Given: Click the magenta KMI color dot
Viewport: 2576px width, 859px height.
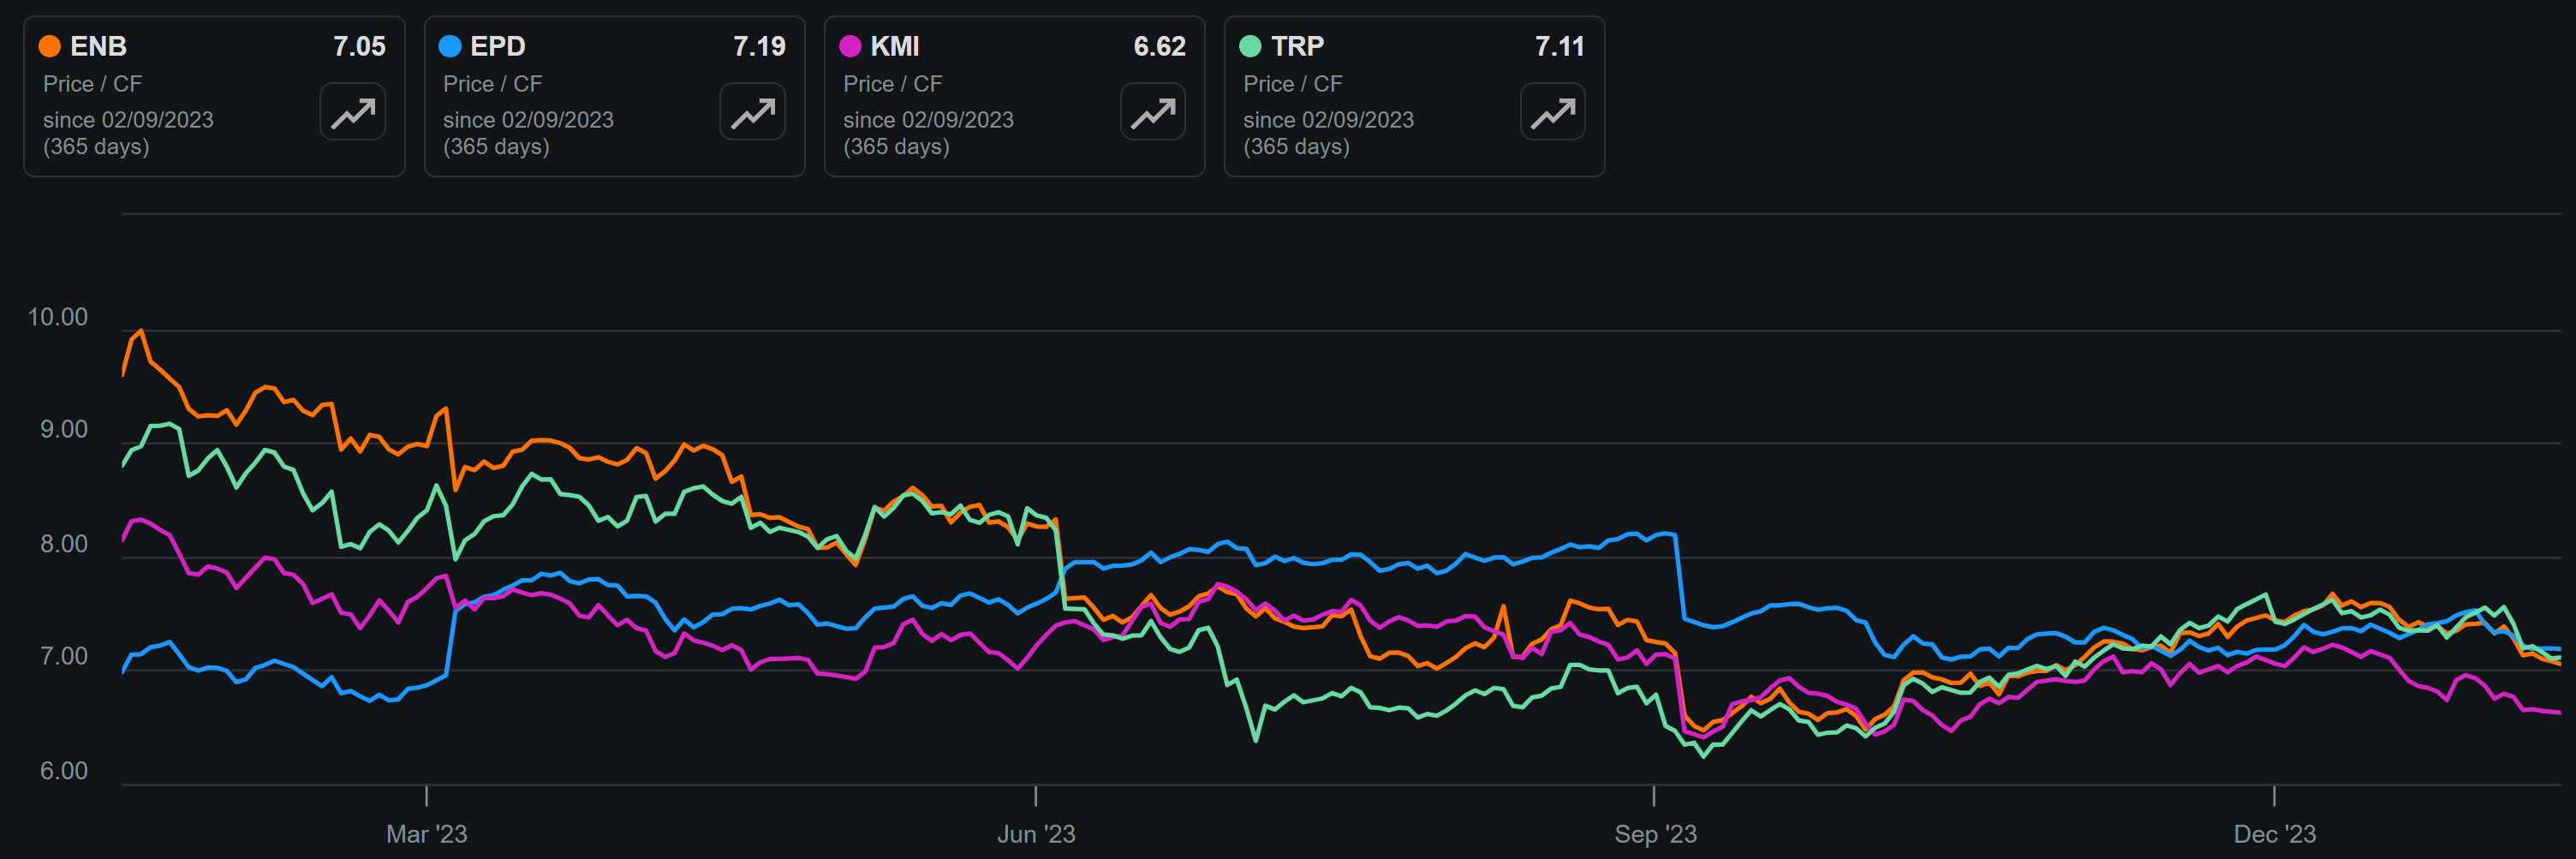Looking at the screenshot, I should click(850, 46).
